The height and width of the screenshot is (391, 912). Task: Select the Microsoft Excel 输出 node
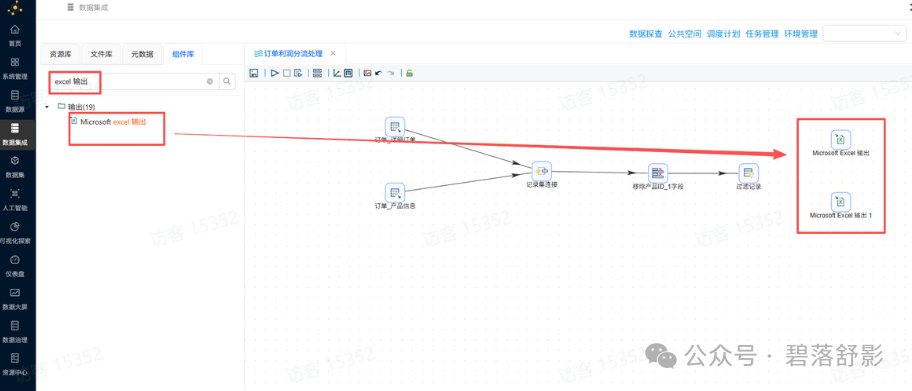coord(841,139)
